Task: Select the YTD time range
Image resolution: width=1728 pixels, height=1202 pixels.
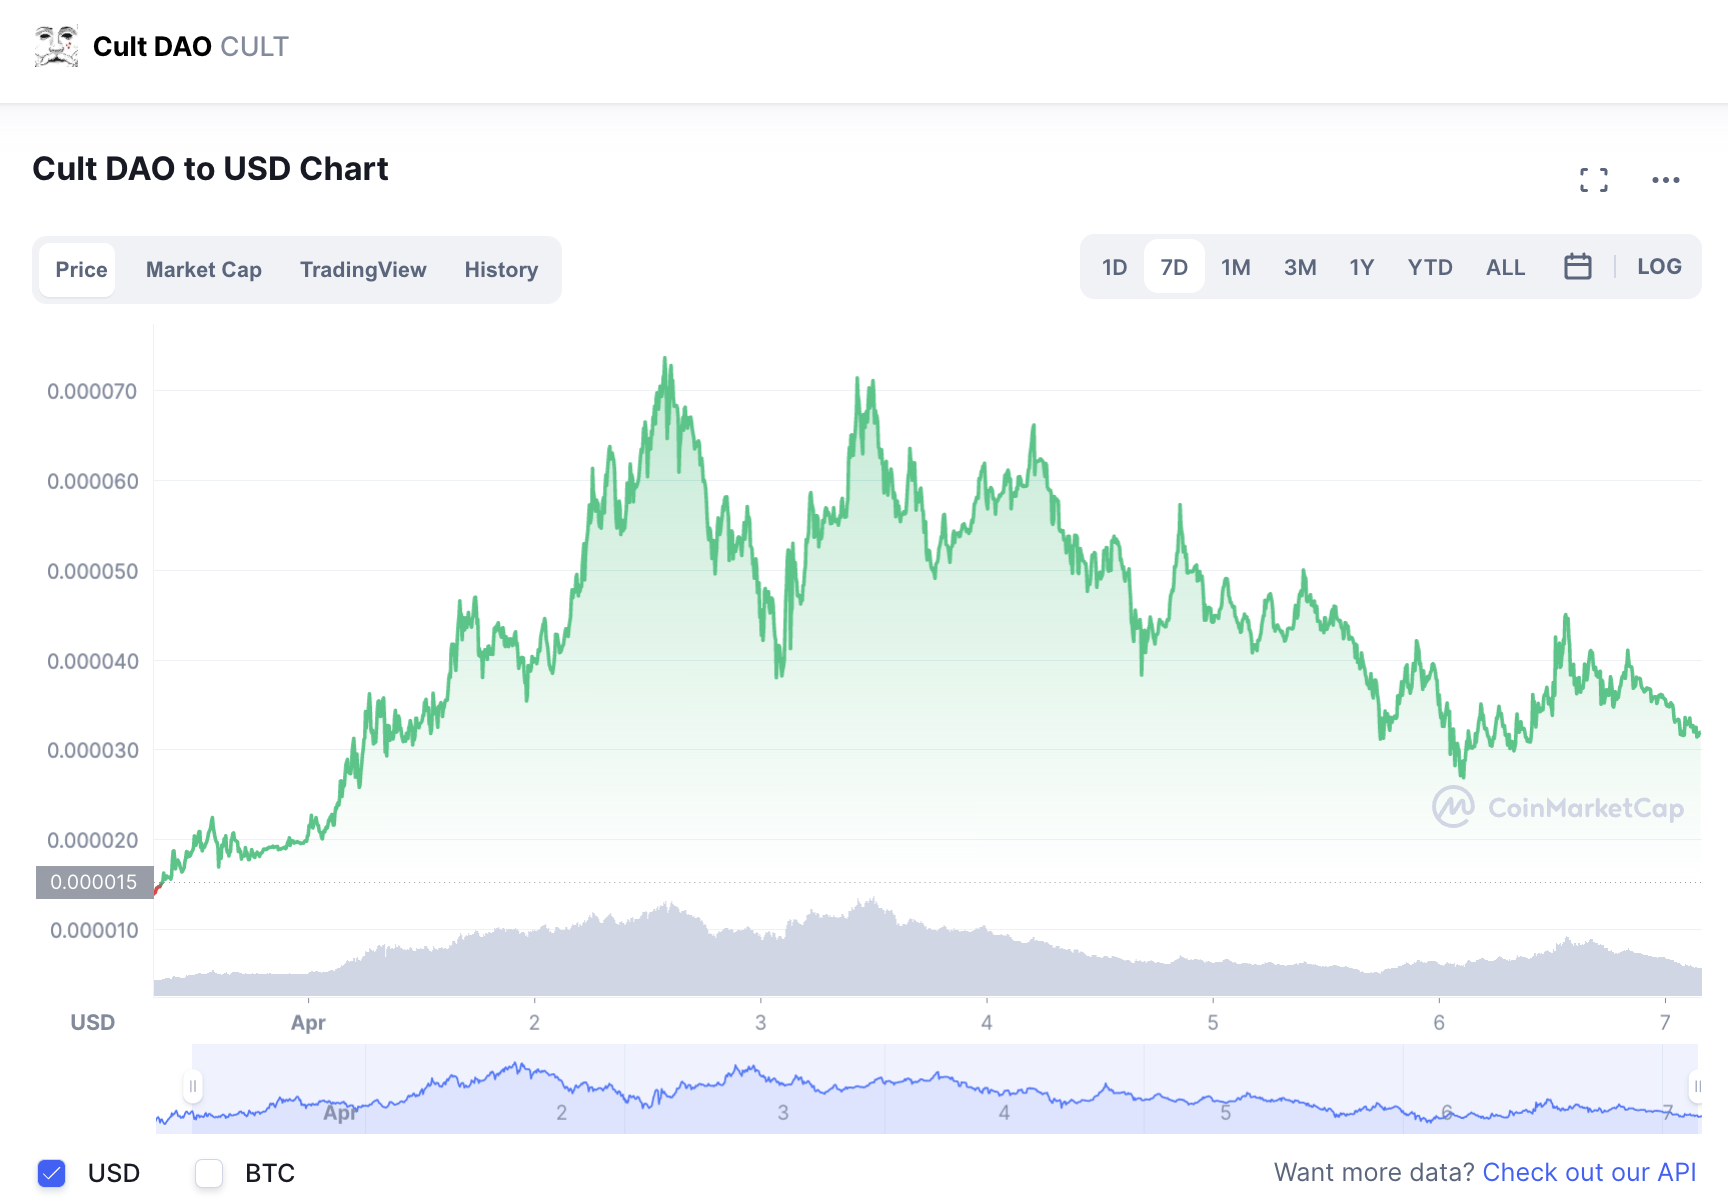Action: pyautogui.click(x=1429, y=267)
